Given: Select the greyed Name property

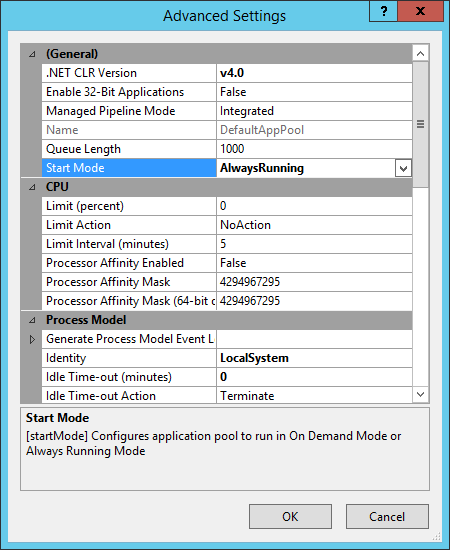Looking at the screenshot, I should (129, 130).
